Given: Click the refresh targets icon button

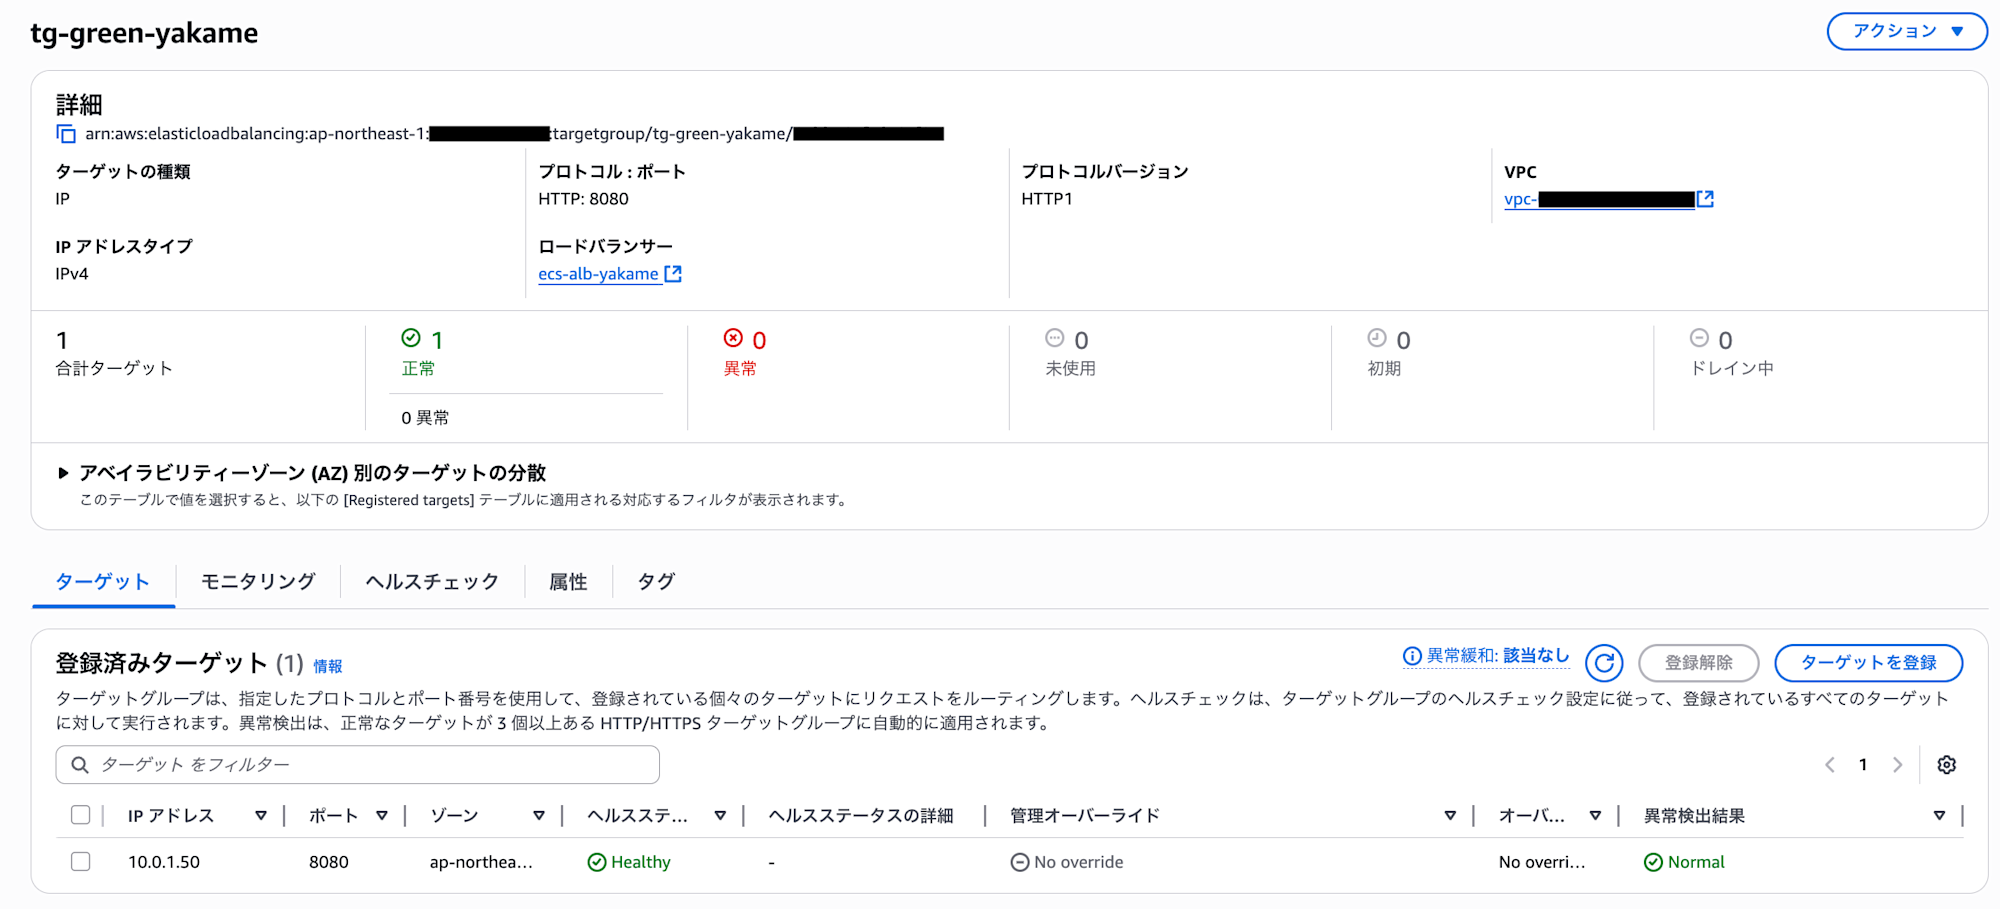Looking at the screenshot, I should 1604,663.
